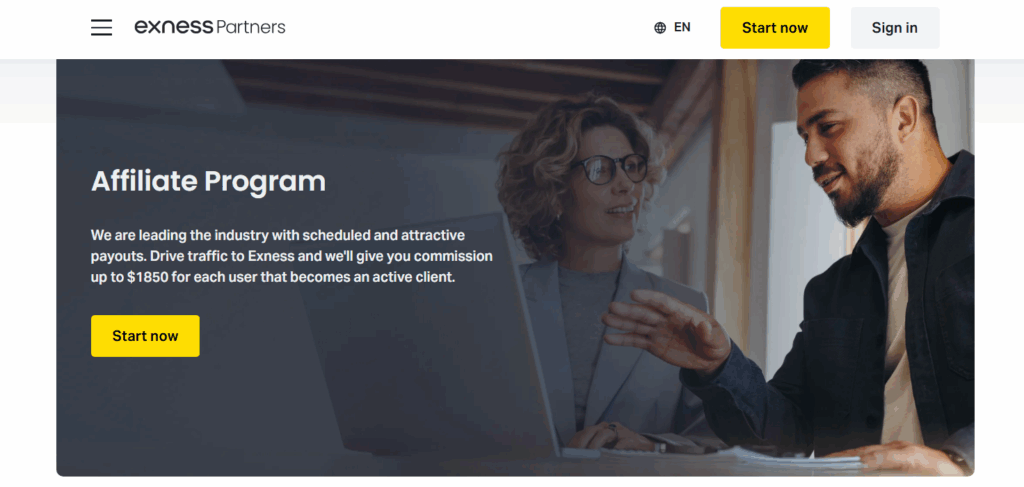This screenshot has width=1024, height=487.
Task: Open the Sign in page
Action: click(895, 27)
